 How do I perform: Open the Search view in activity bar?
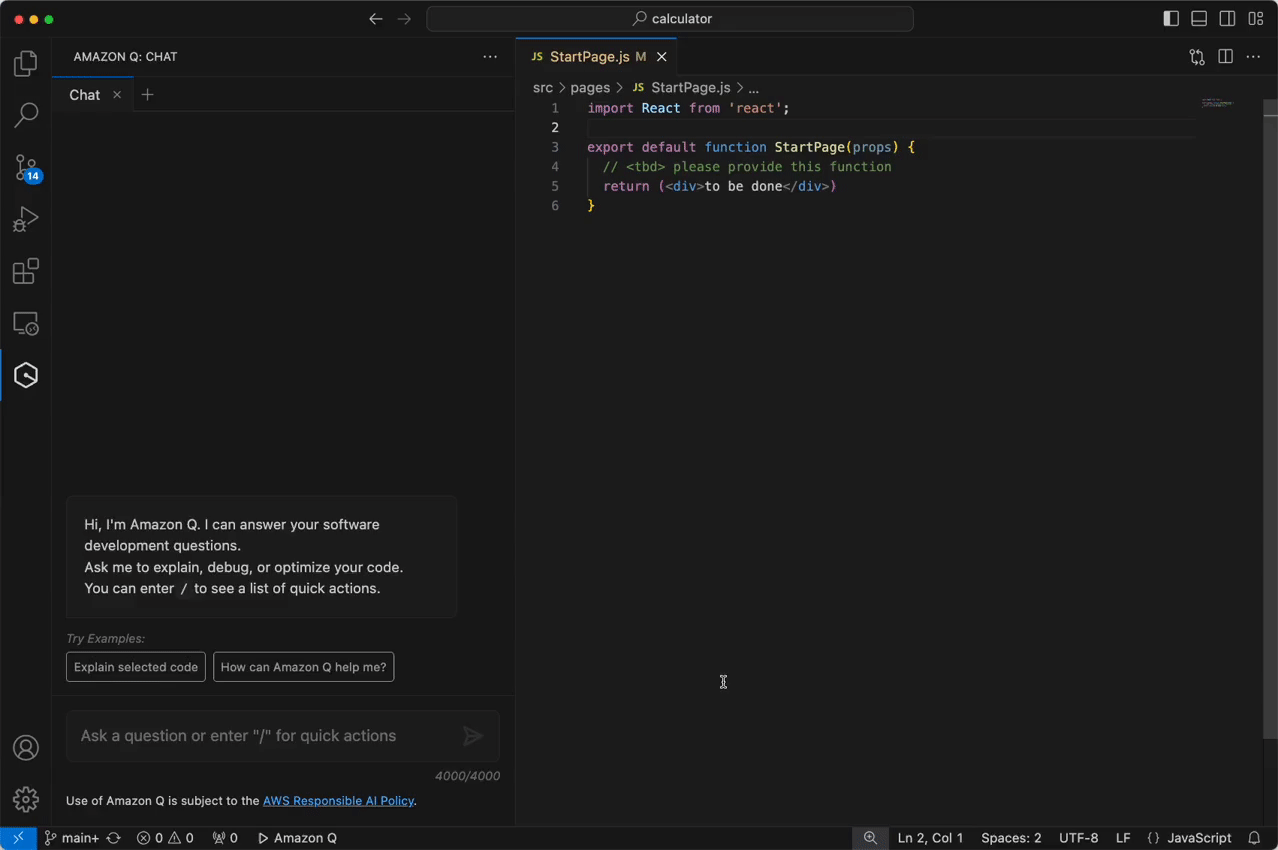[x=26, y=115]
